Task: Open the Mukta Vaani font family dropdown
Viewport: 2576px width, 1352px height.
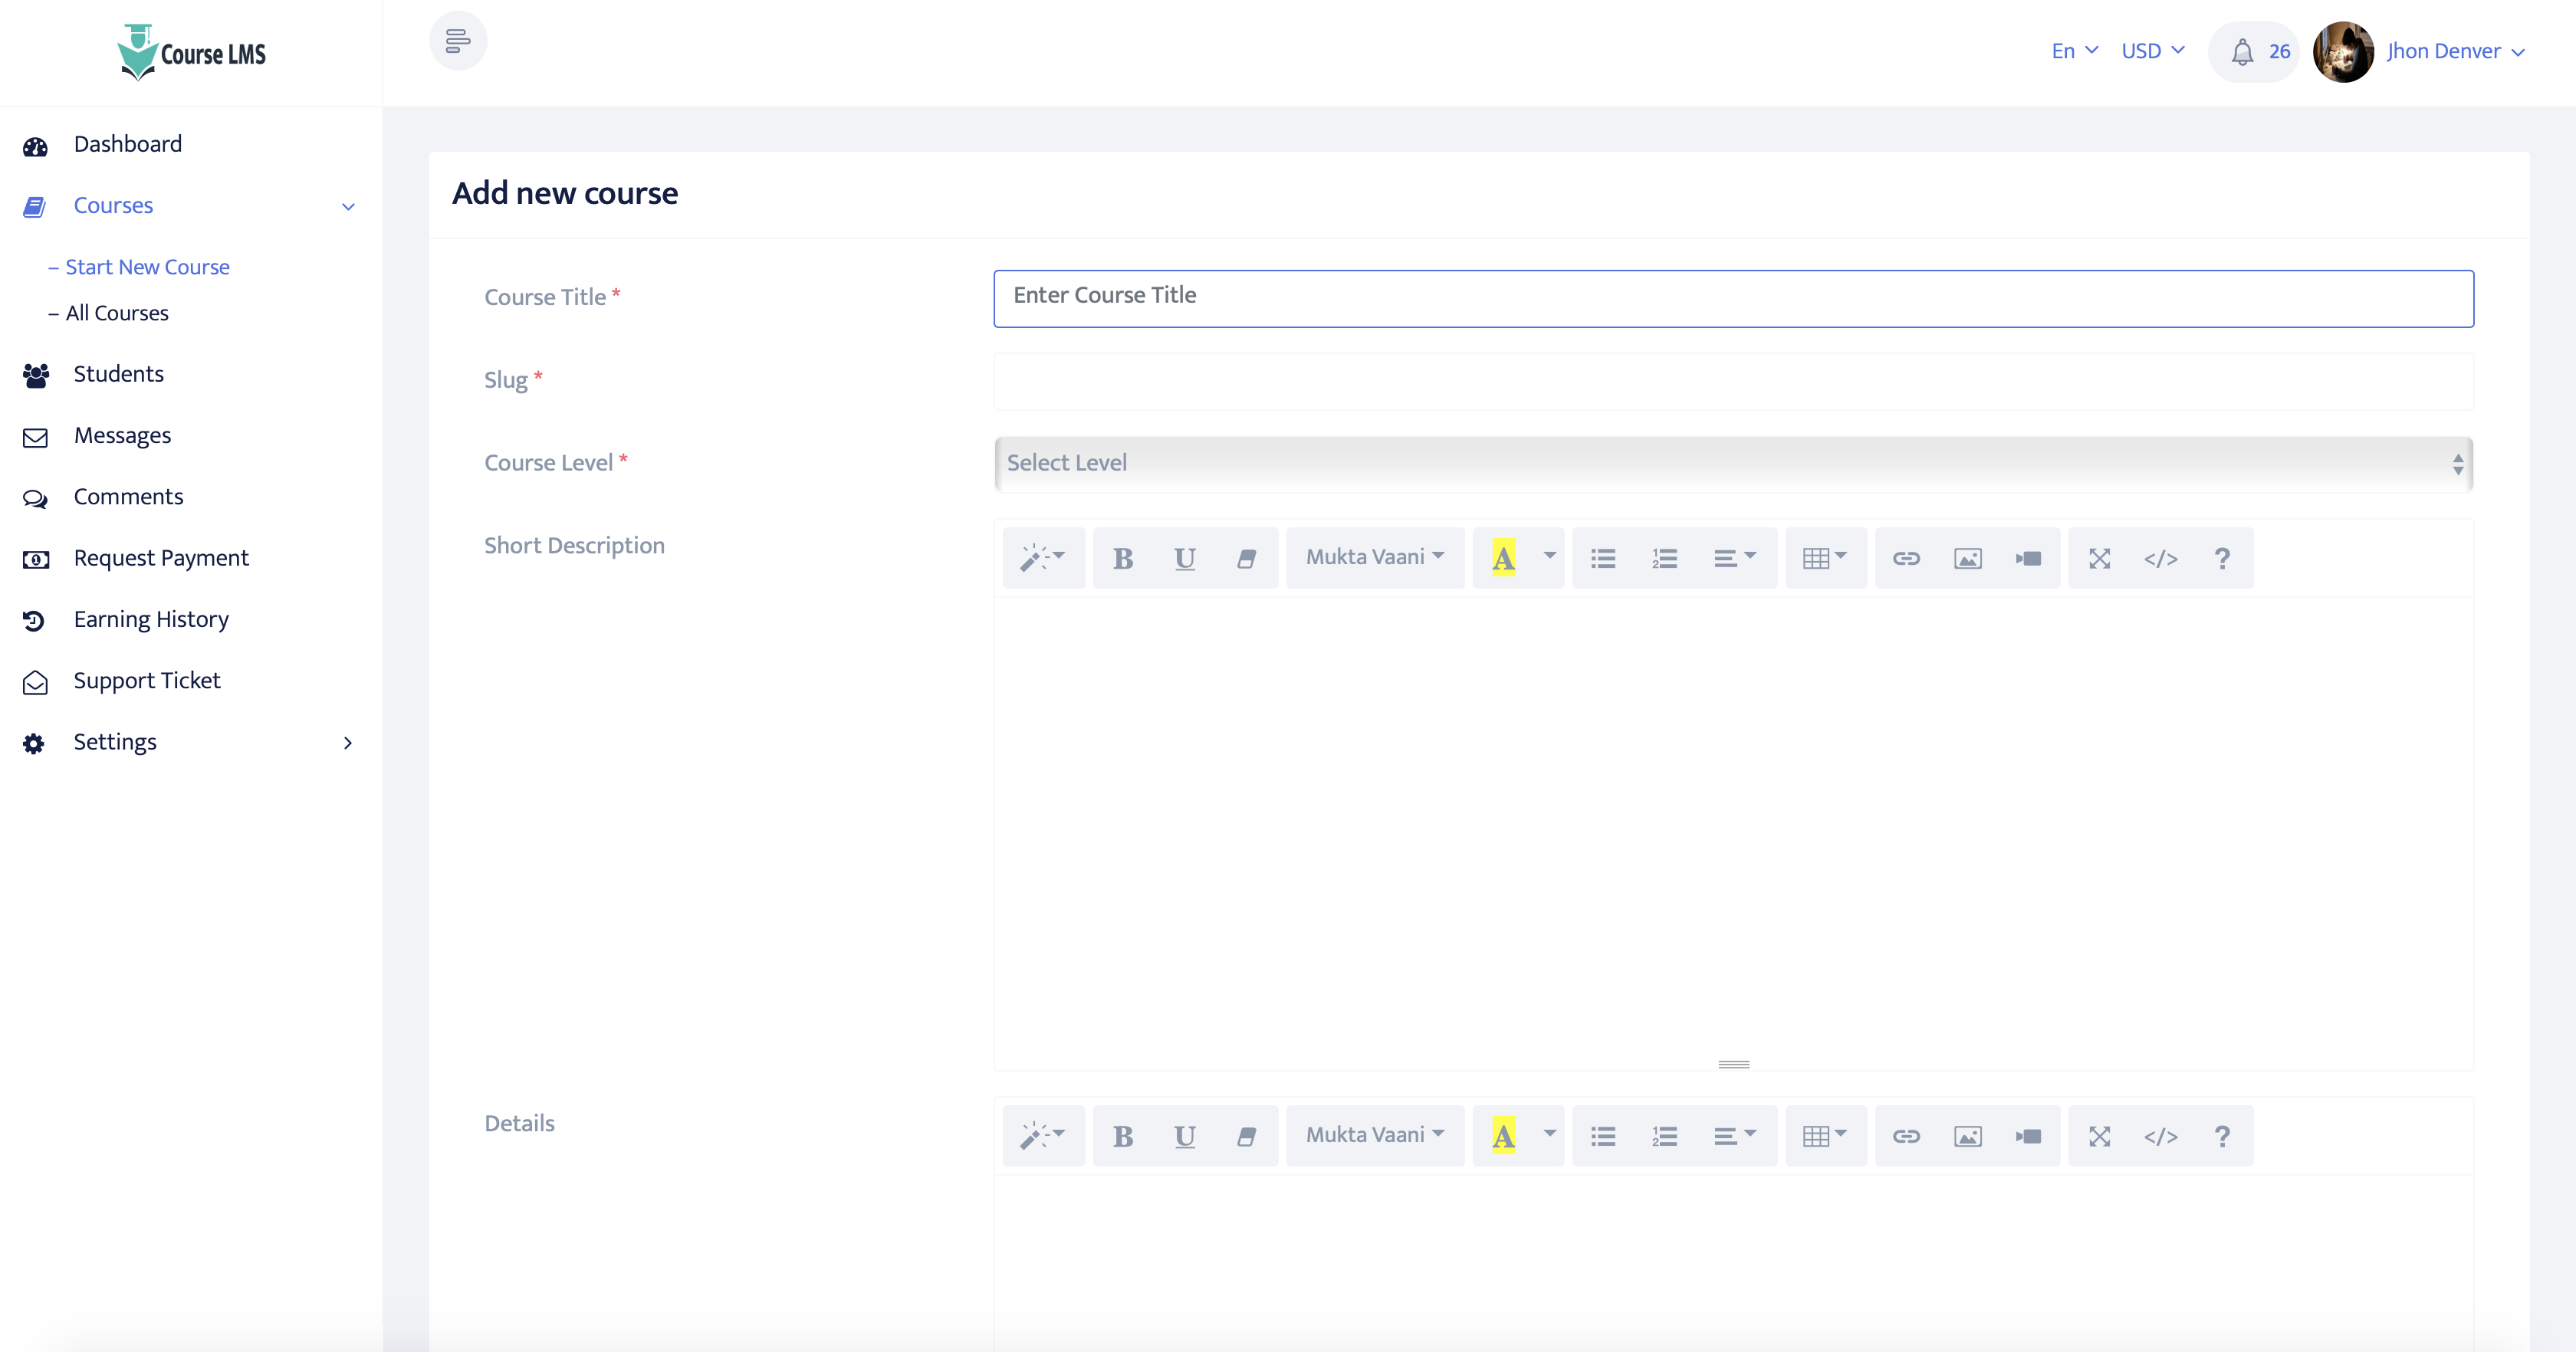Action: pos(1374,557)
